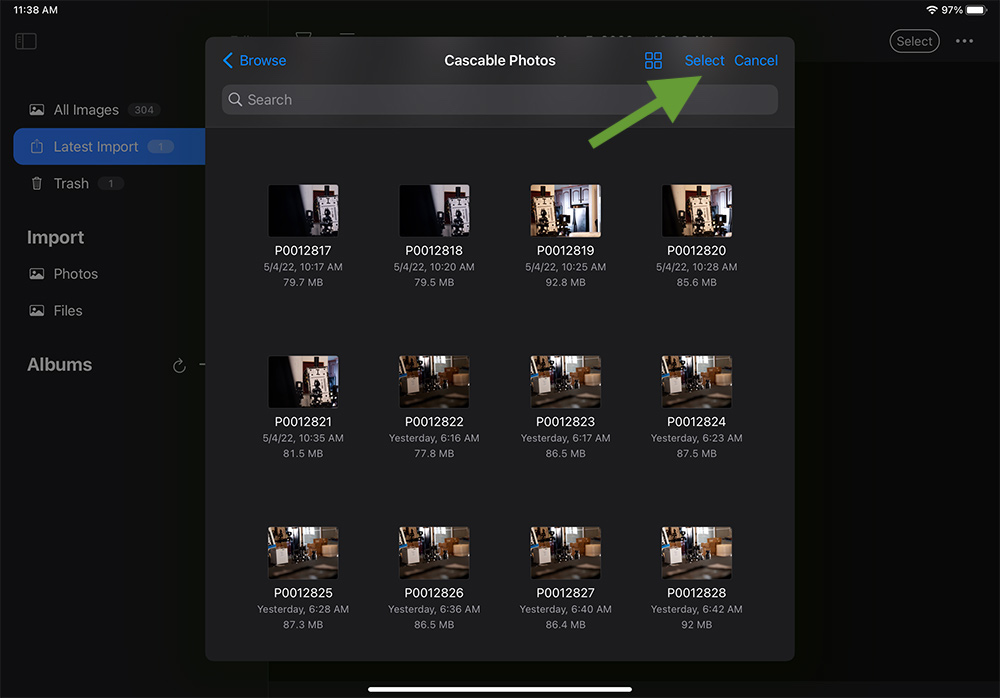Click the magnifier icon in Search
Viewport: 1000px width, 698px height.
coord(235,100)
